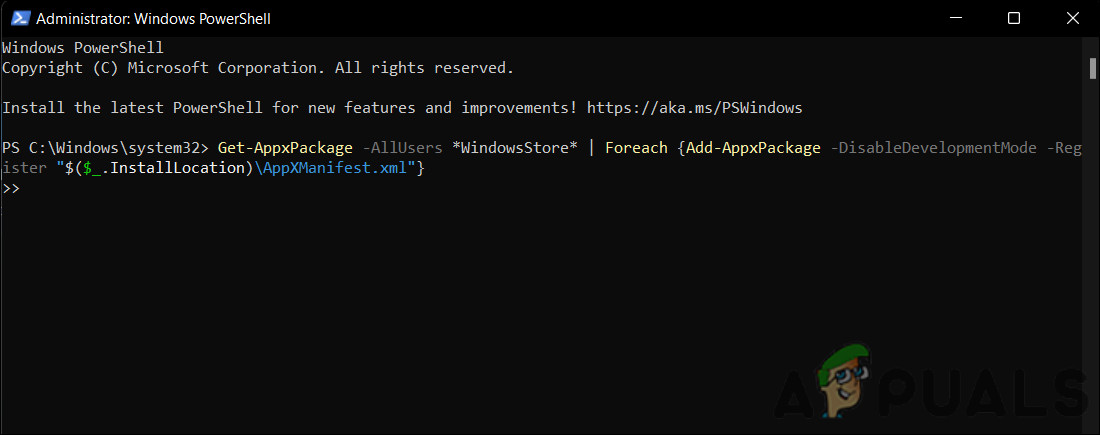Click the scrollbar up arrow
Screen dimensions: 1100x435
(1092, 45)
